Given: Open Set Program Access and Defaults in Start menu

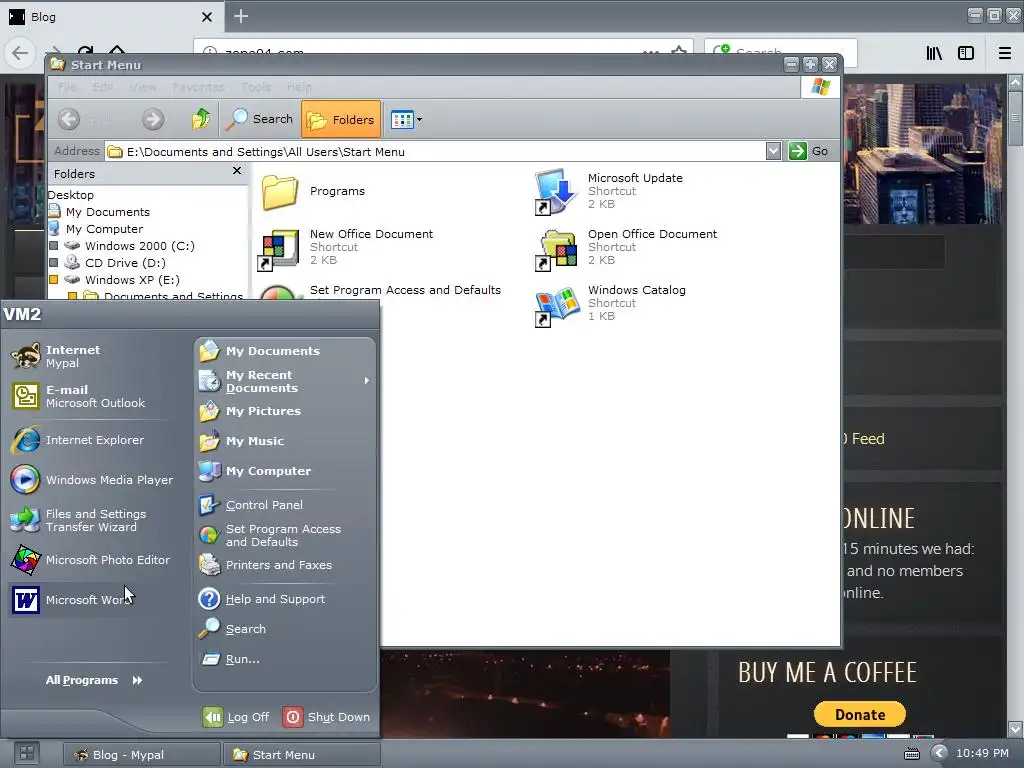Looking at the screenshot, I should point(270,536).
